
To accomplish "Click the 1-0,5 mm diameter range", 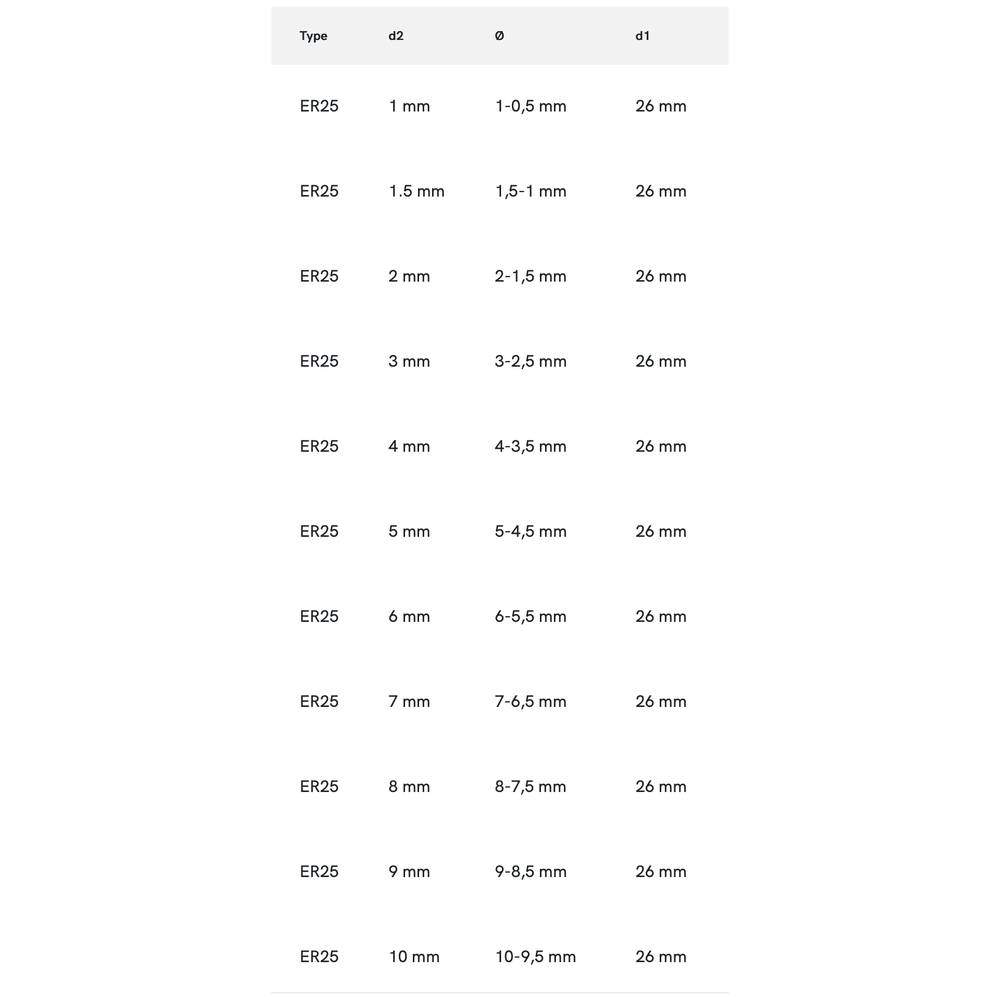I will pos(531,106).
